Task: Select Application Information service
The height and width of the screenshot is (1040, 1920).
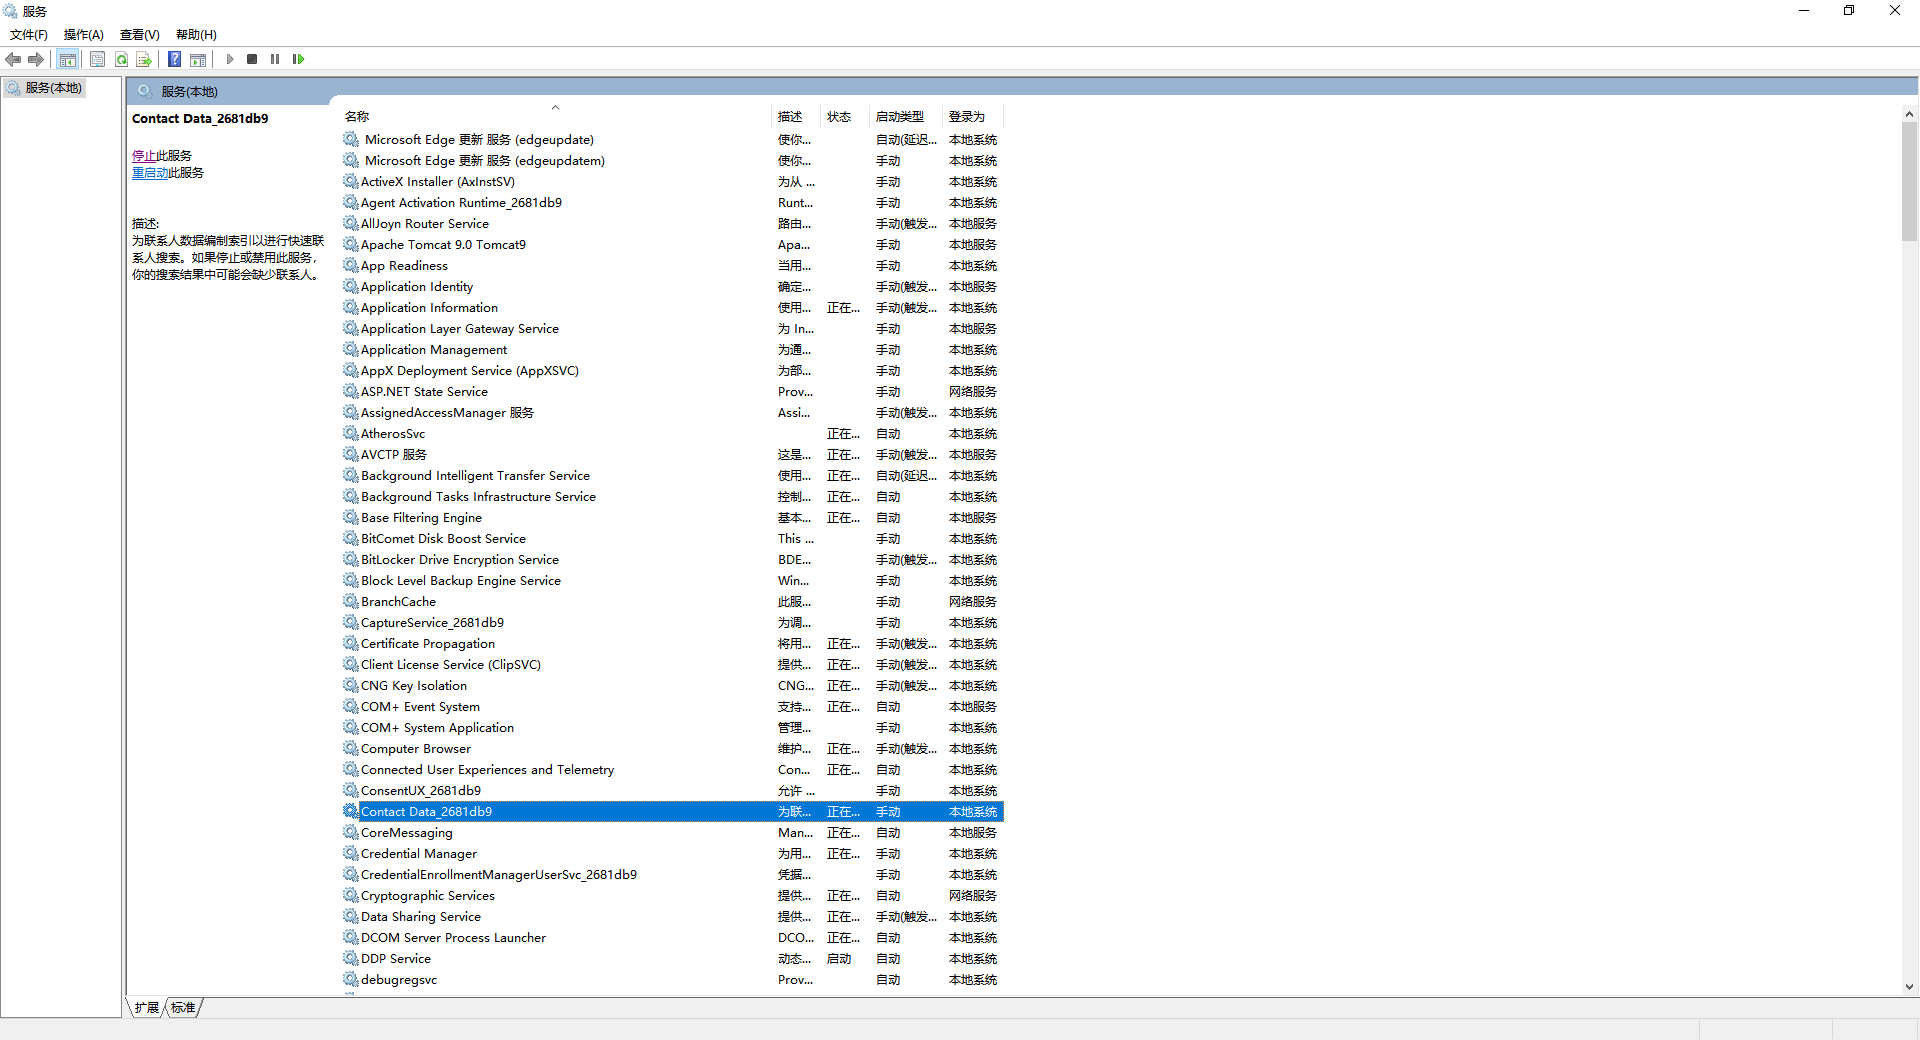Action: click(x=672, y=308)
